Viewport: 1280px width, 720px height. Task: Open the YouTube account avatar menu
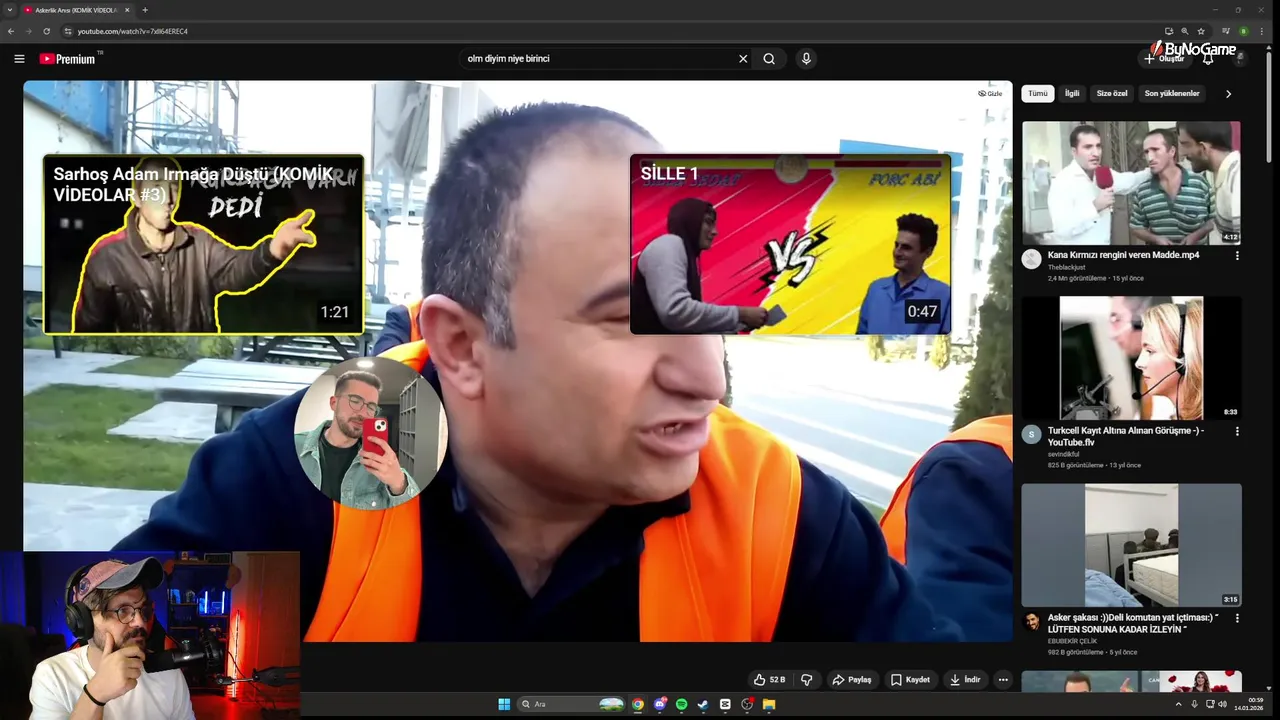click(1240, 59)
